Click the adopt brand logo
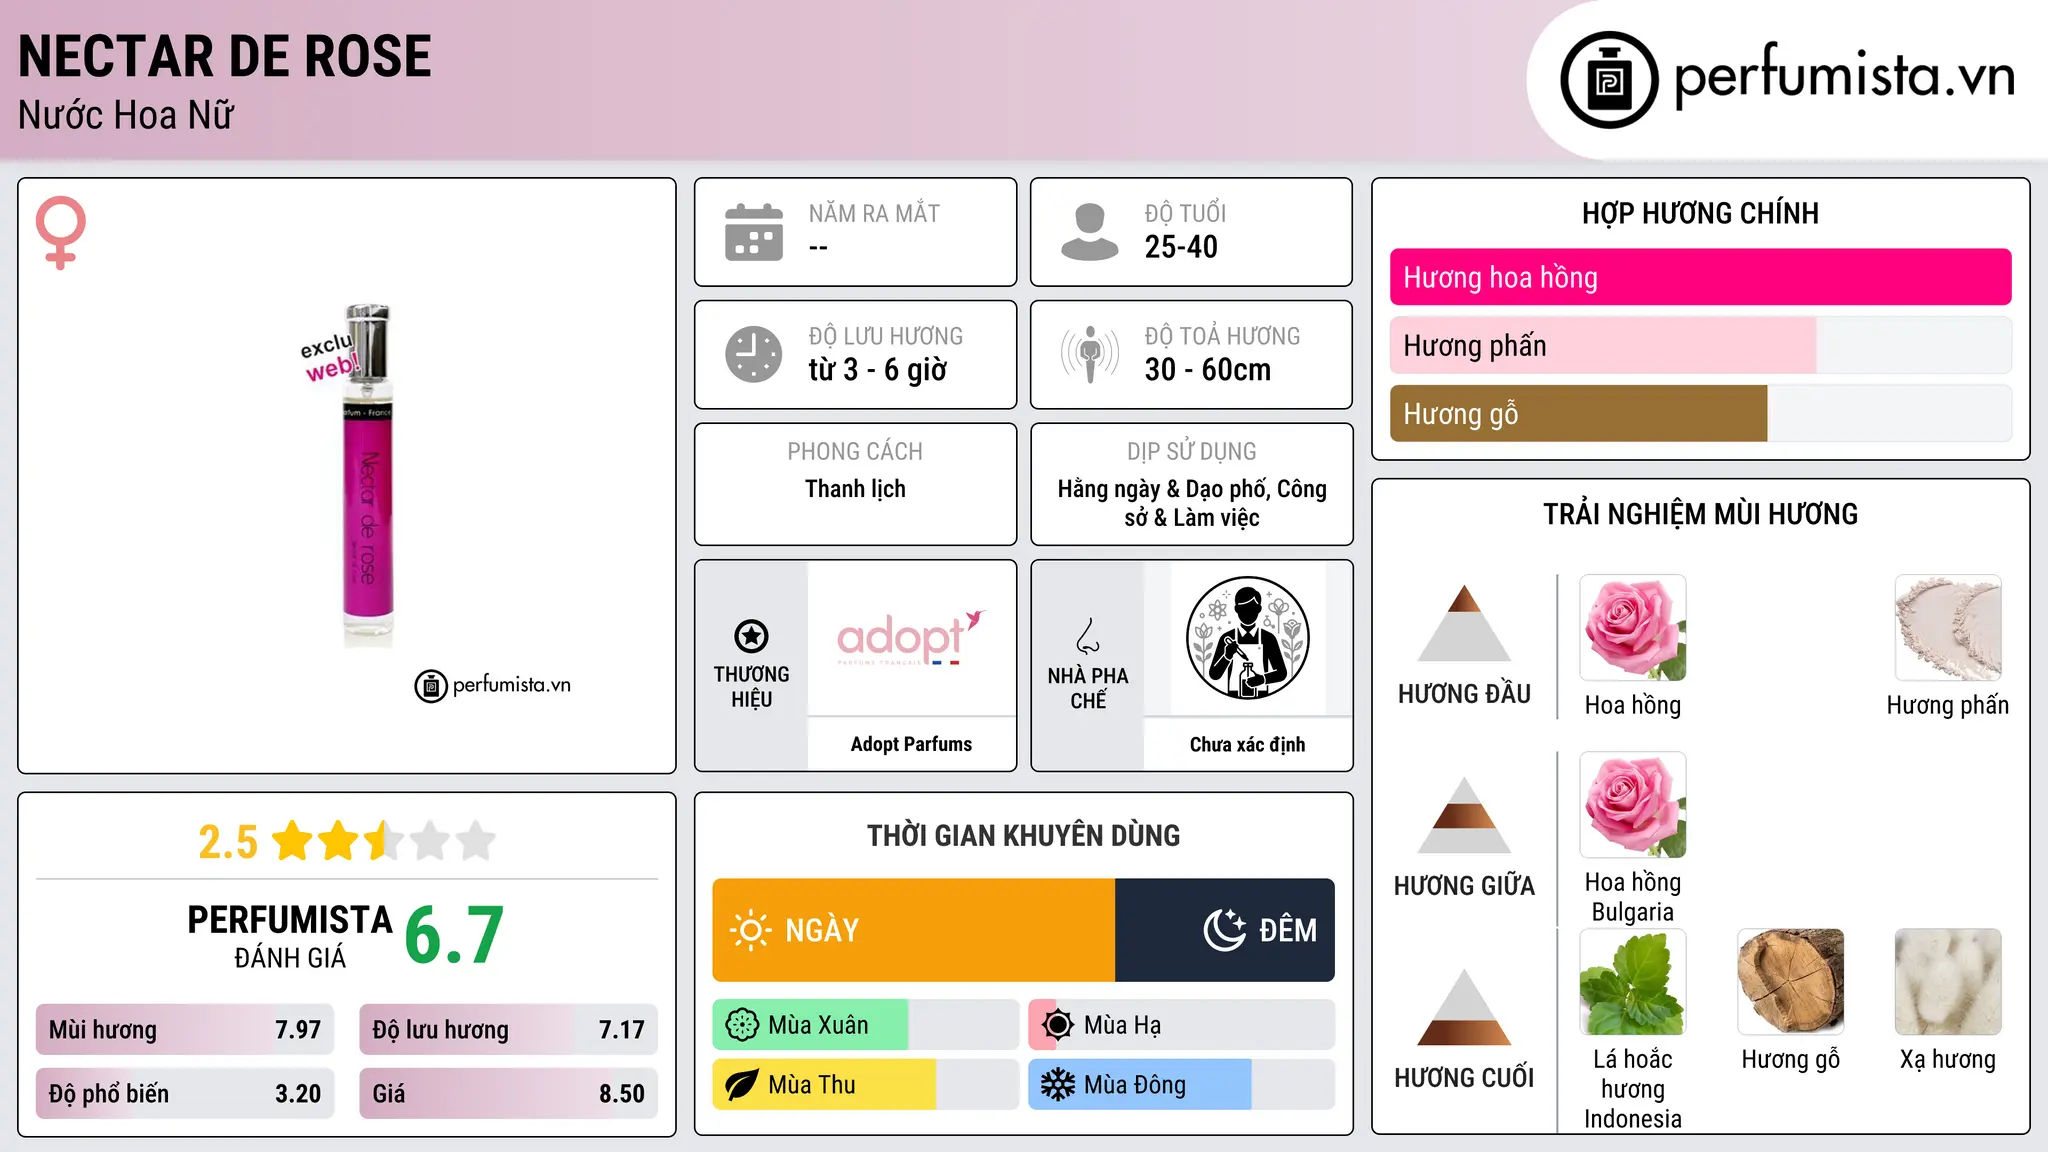Image resolution: width=2048 pixels, height=1152 pixels. click(x=911, y=637)
